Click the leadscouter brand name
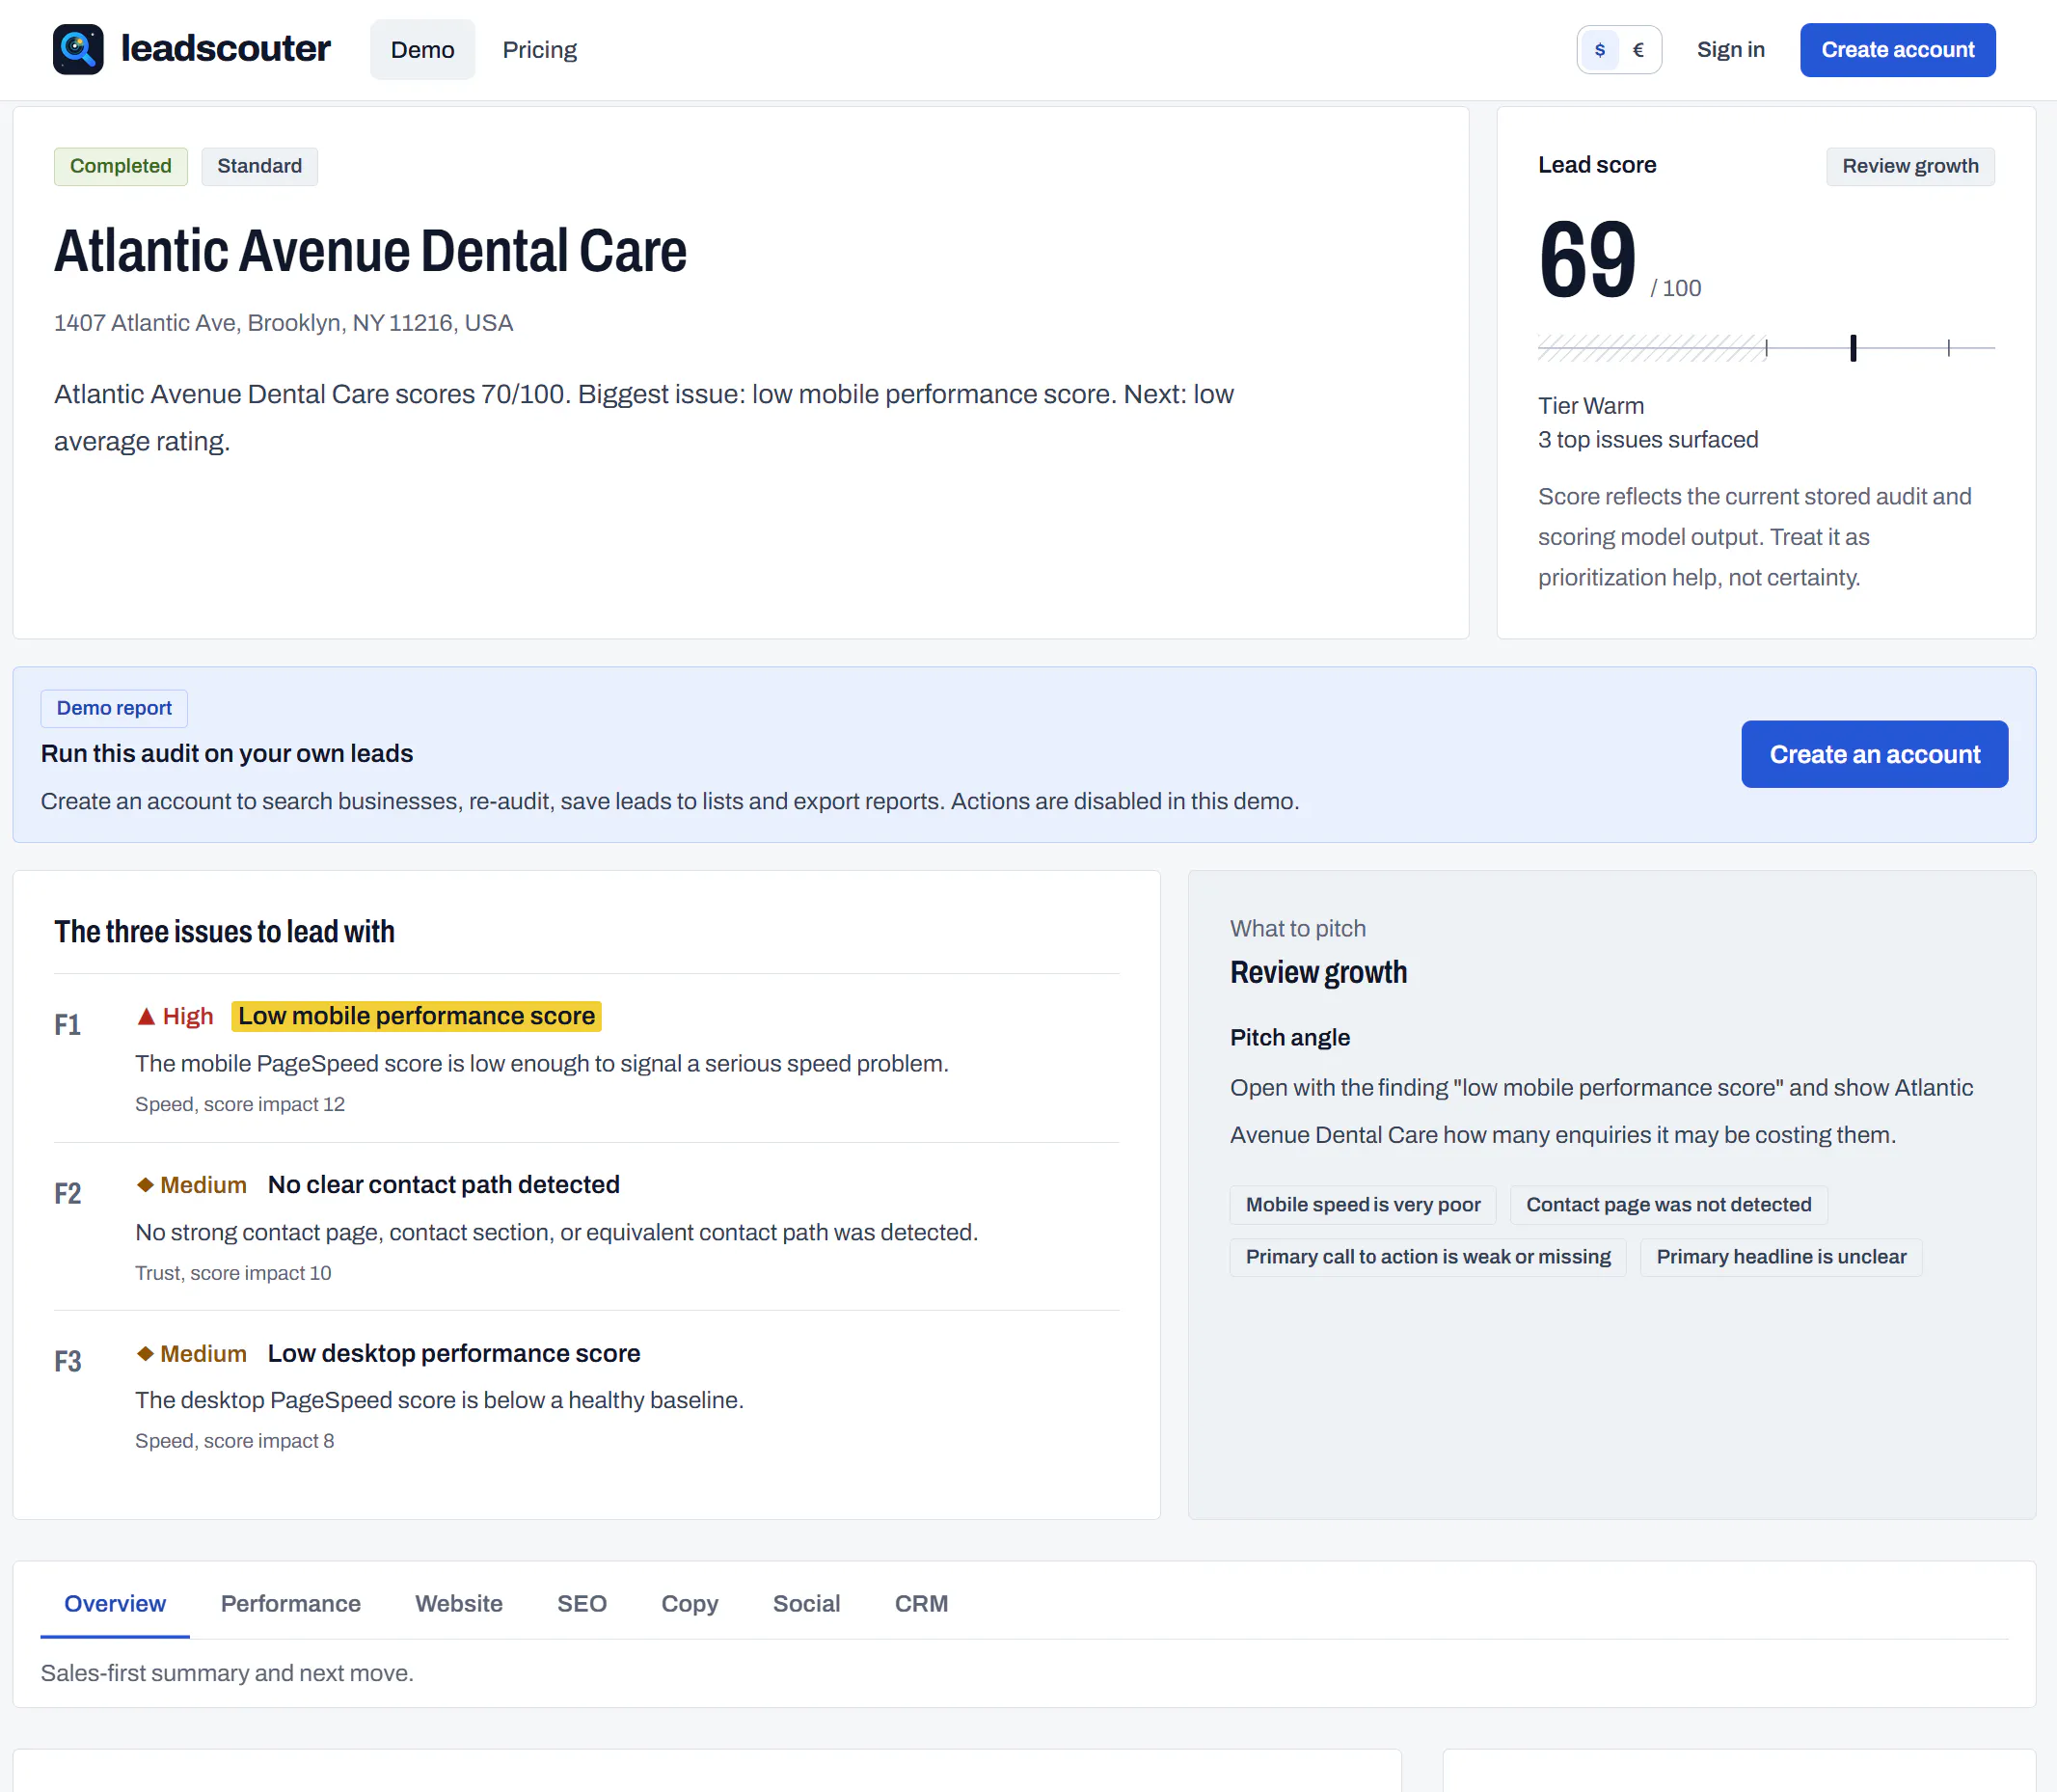The image size is (2057, 1792). tap(226, 48)
